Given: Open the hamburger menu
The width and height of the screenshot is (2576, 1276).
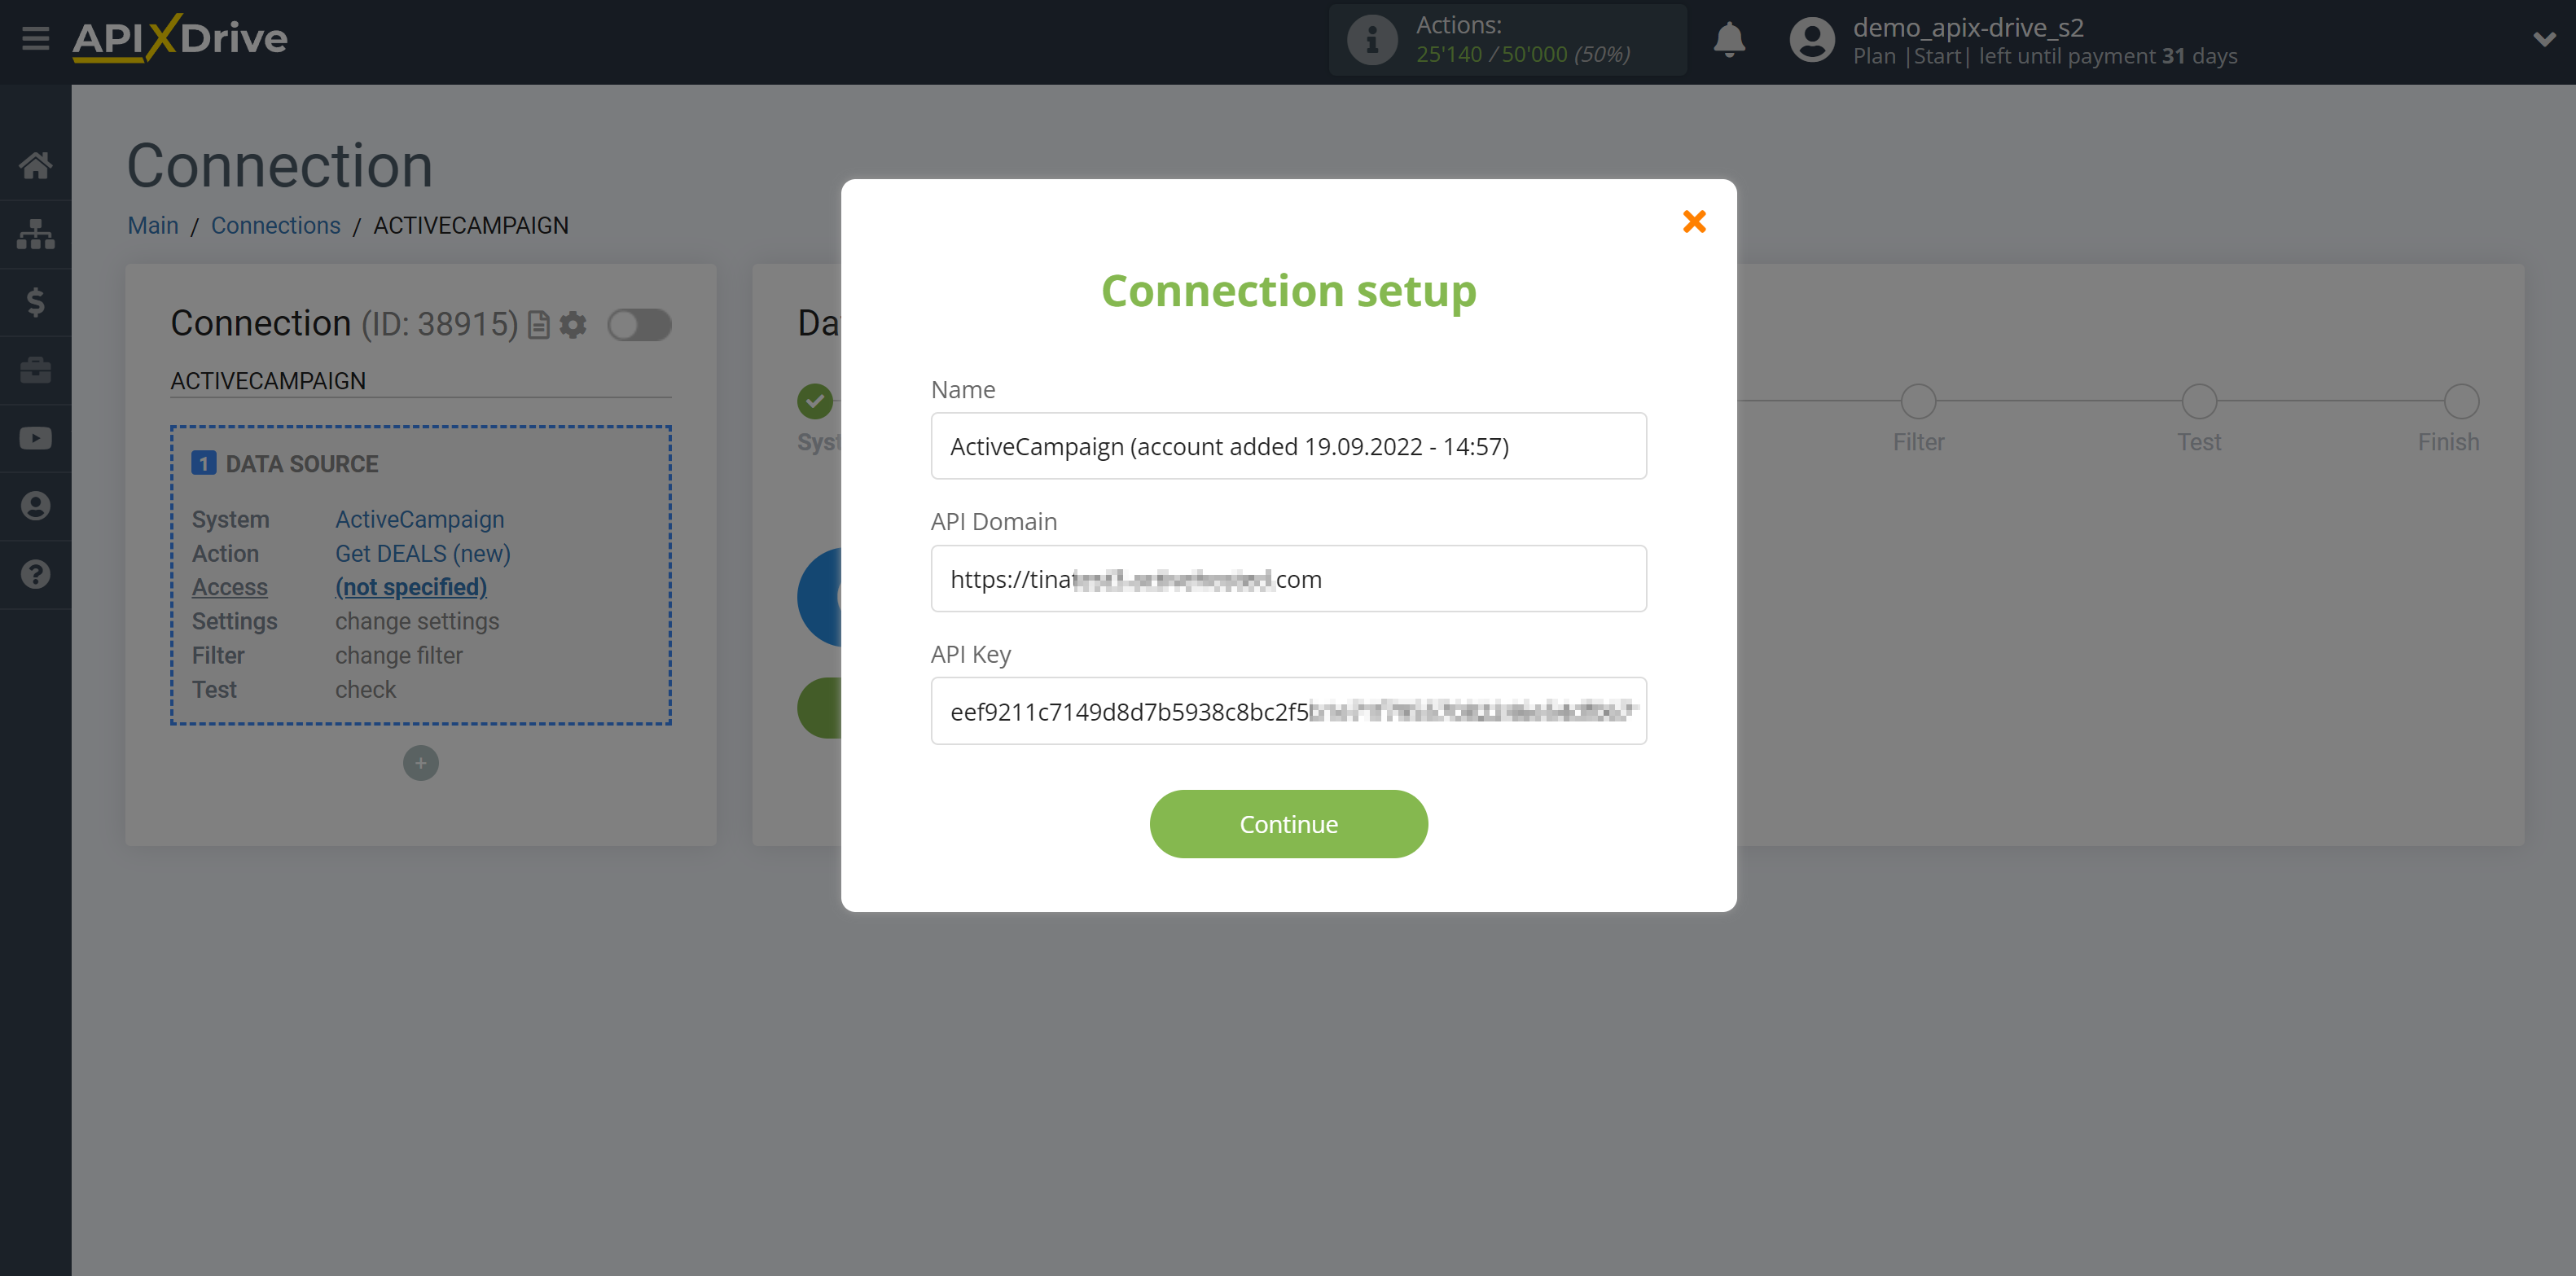Looking at the screenshot, I should tap(36, 39).
